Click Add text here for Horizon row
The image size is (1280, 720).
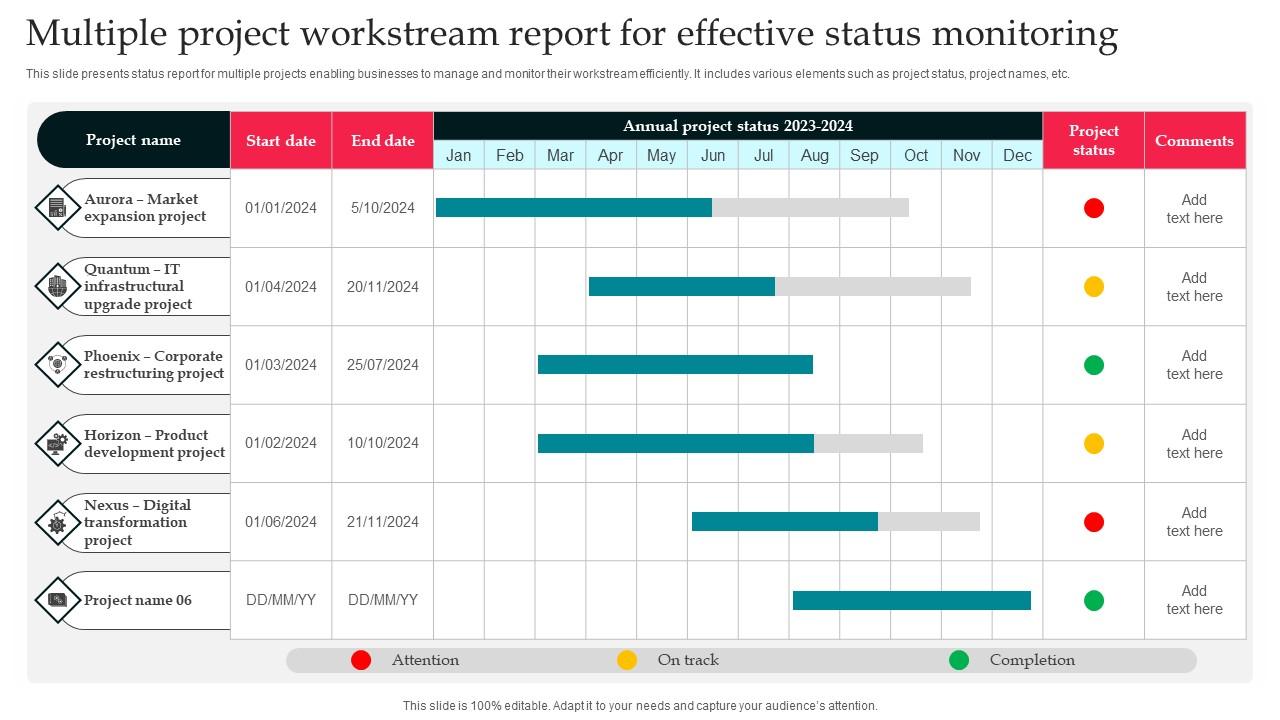(1194, 443)
